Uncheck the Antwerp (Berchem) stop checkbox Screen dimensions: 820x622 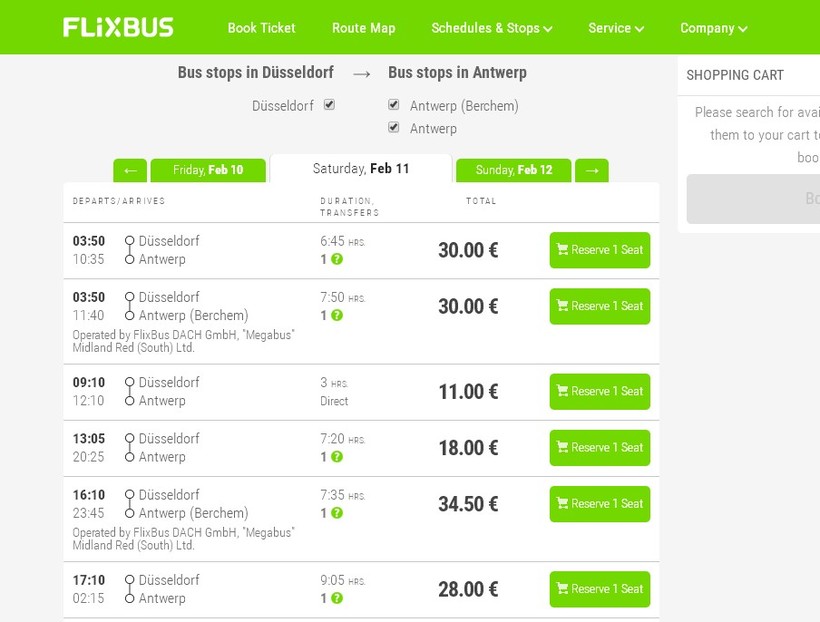[x=394, y=105]
